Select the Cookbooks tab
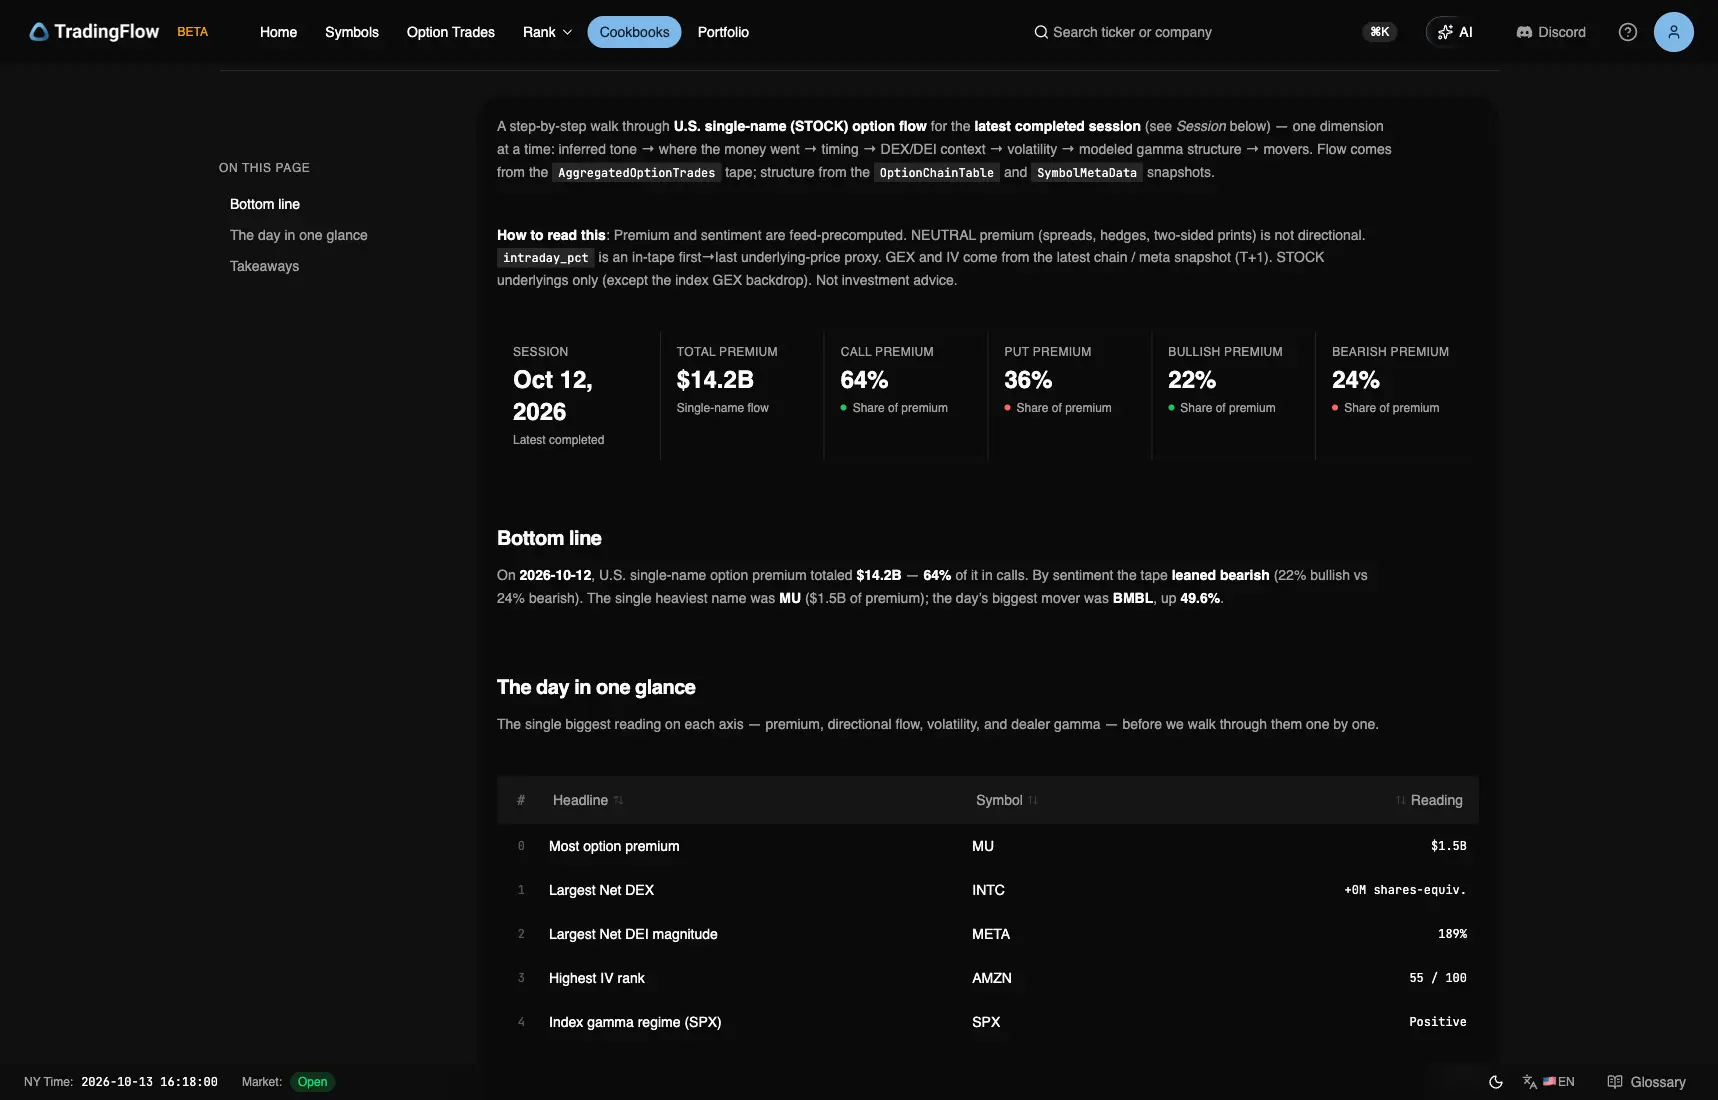Screen dimensions: 1718x1100 point(634,32)
